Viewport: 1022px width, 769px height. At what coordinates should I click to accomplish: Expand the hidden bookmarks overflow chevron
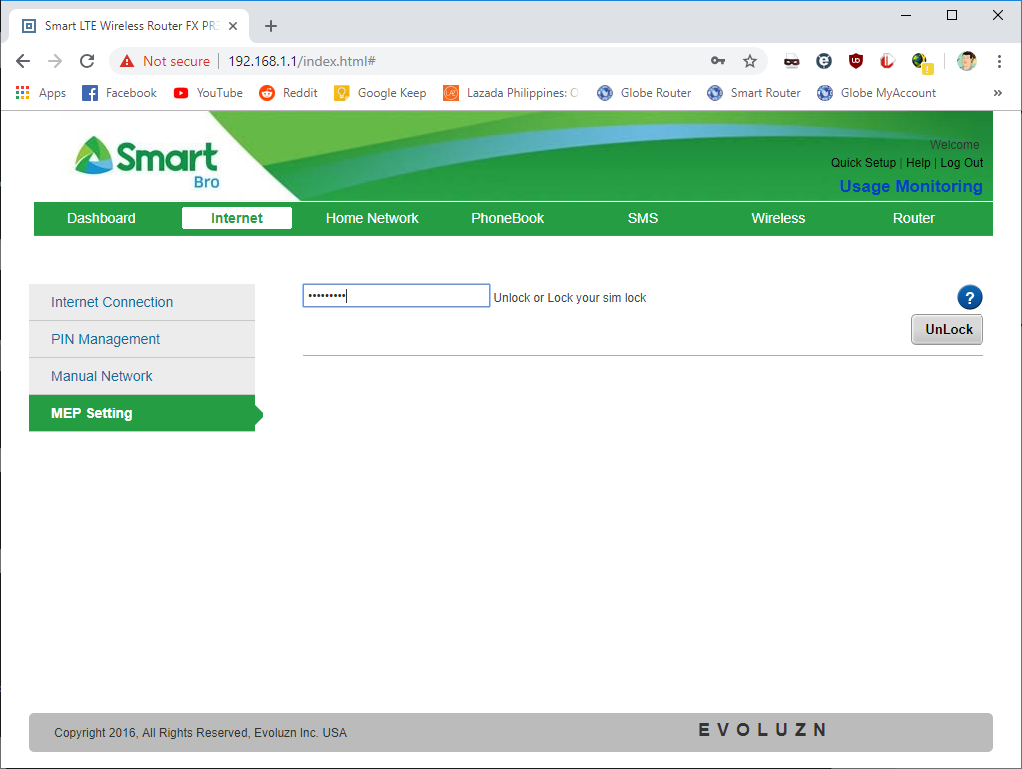click(x=997, y=93)
